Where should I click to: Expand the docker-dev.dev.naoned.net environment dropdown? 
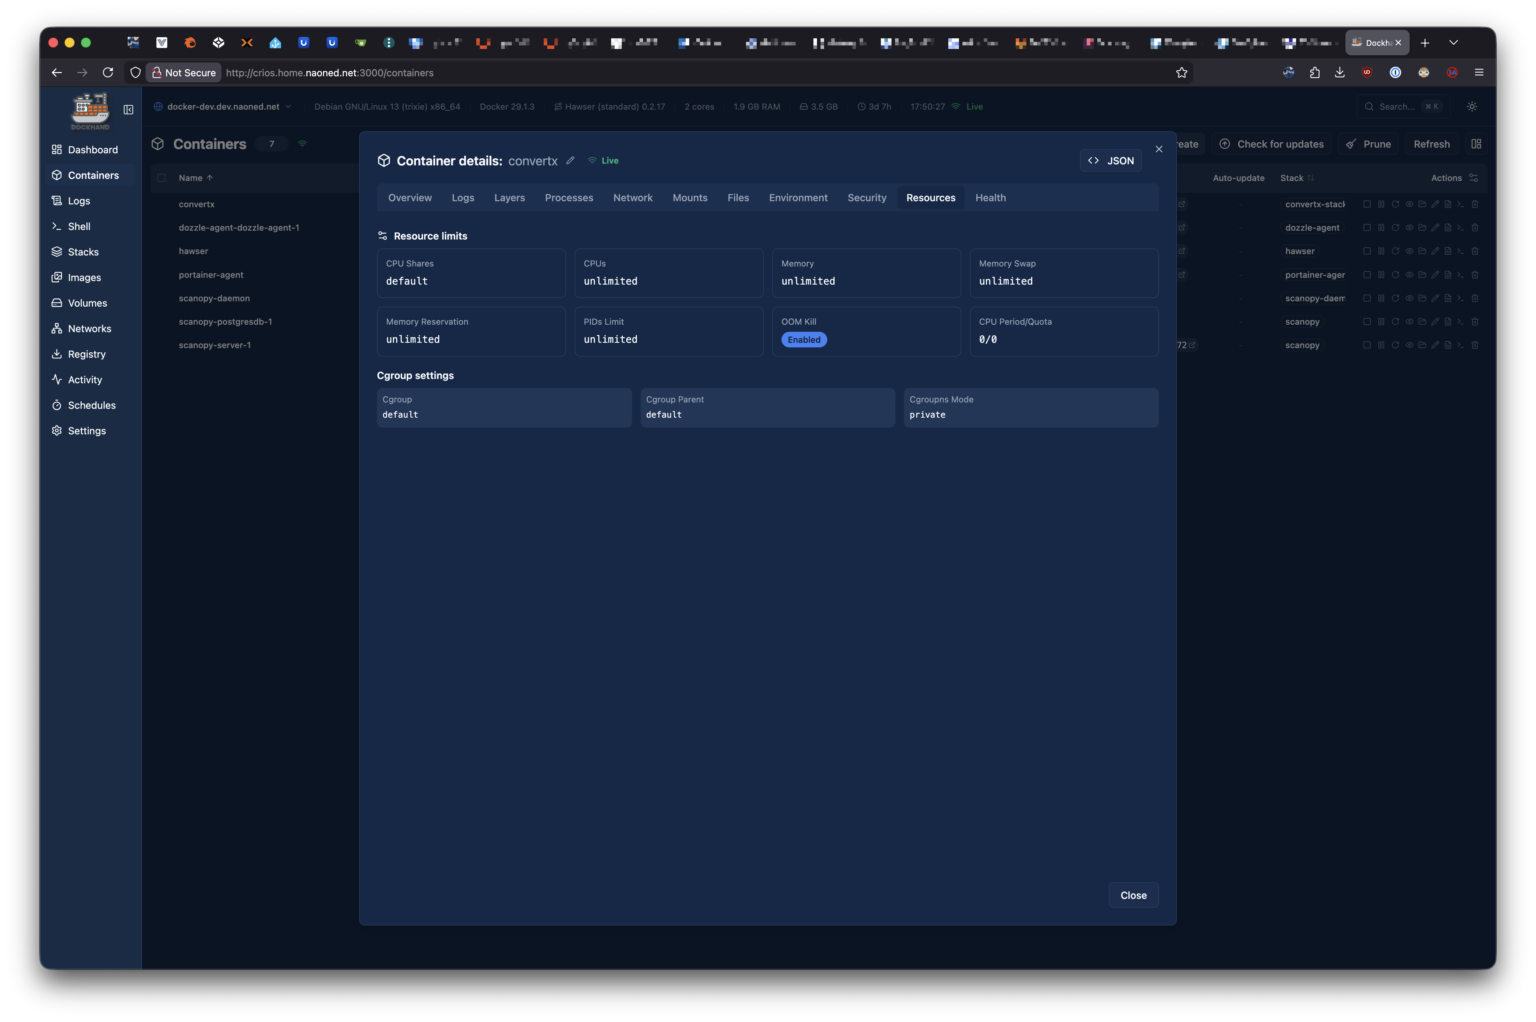pos(222,107)
